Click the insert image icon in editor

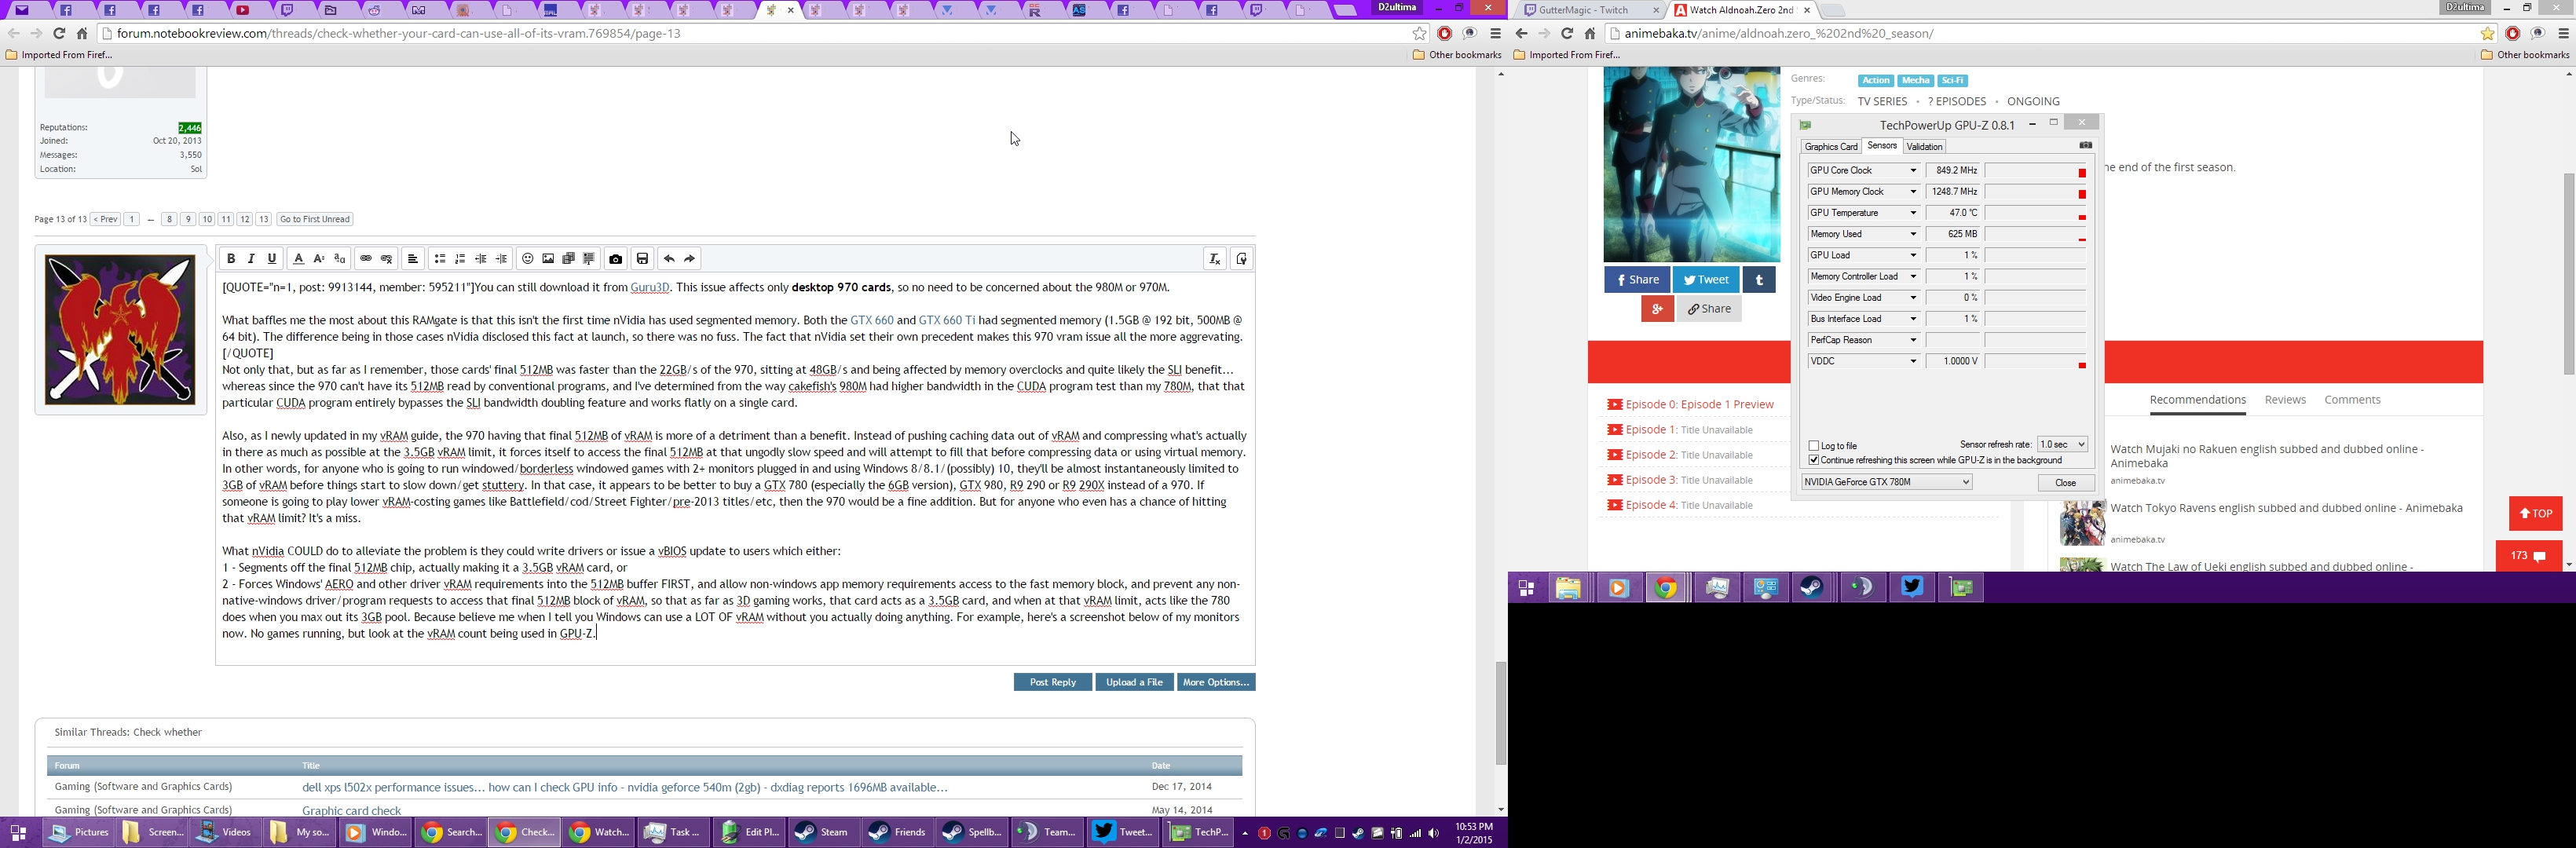coord(548,259)
